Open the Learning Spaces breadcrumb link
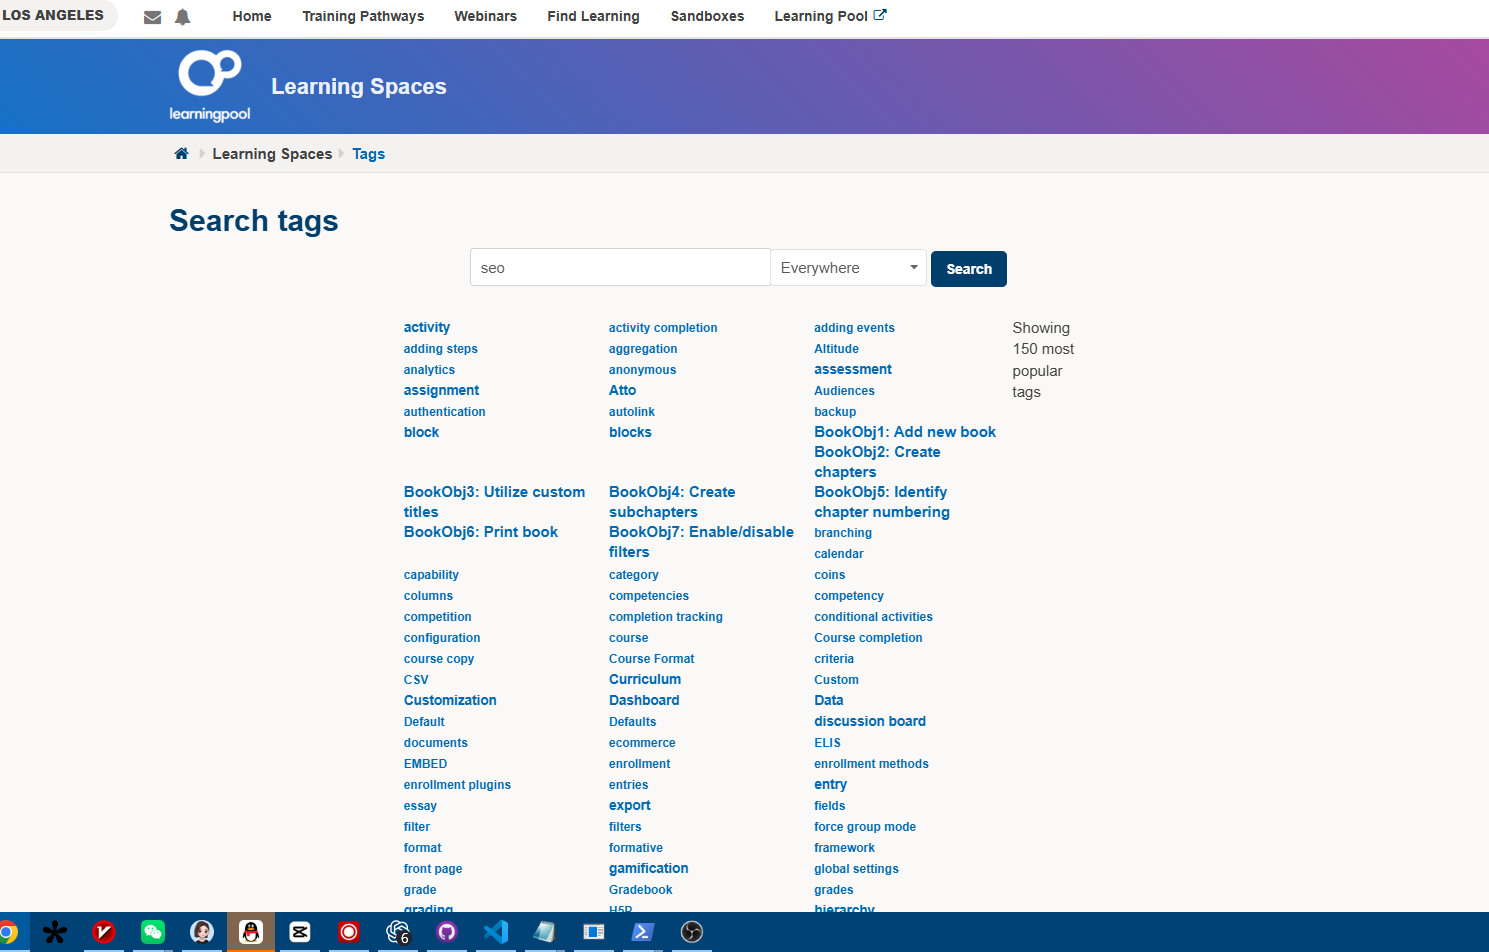1489x952 pixels. point(272,154)
